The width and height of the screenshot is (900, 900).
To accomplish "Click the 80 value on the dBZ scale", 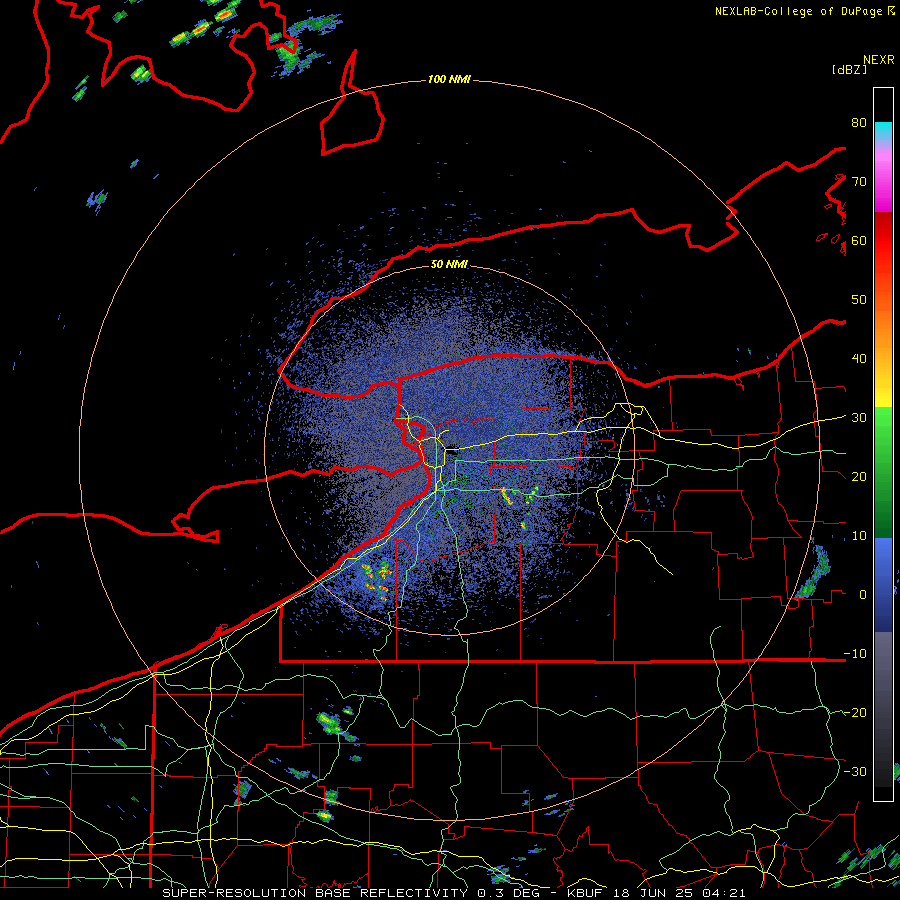I will coord(859,123).
